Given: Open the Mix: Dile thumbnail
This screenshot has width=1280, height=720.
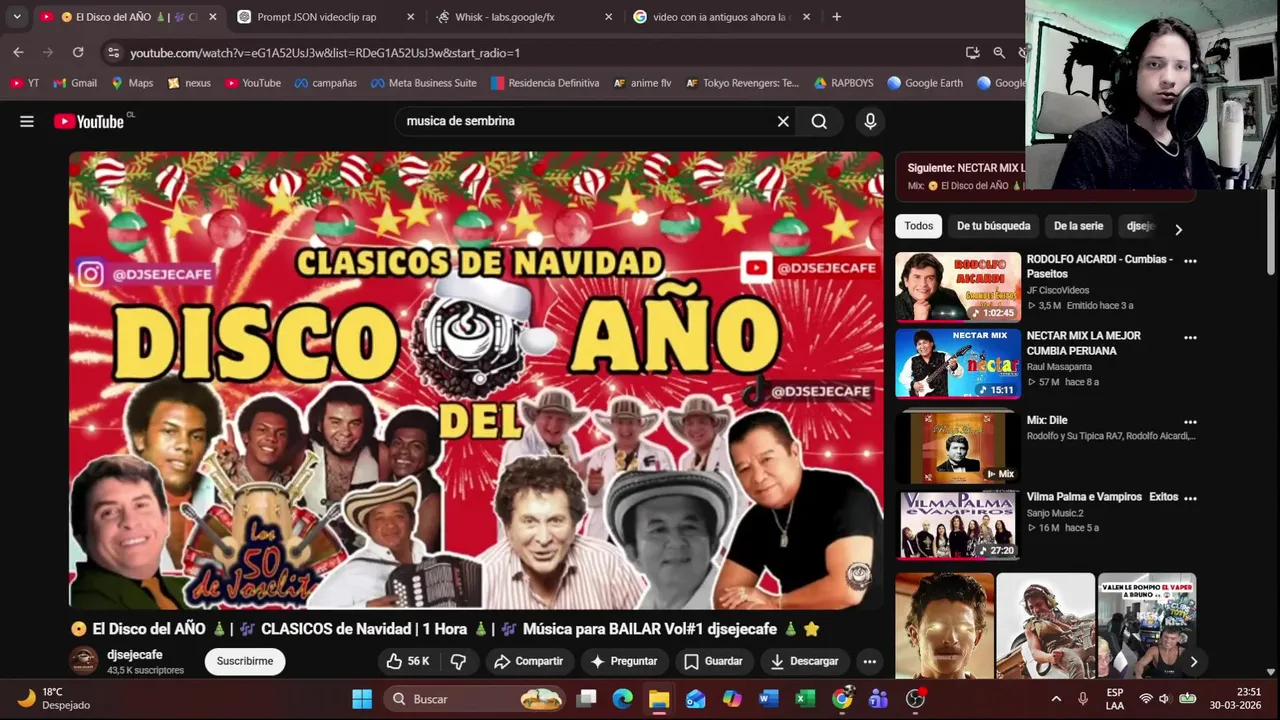Looking at the screenshot, I should [x=958, y=447].
